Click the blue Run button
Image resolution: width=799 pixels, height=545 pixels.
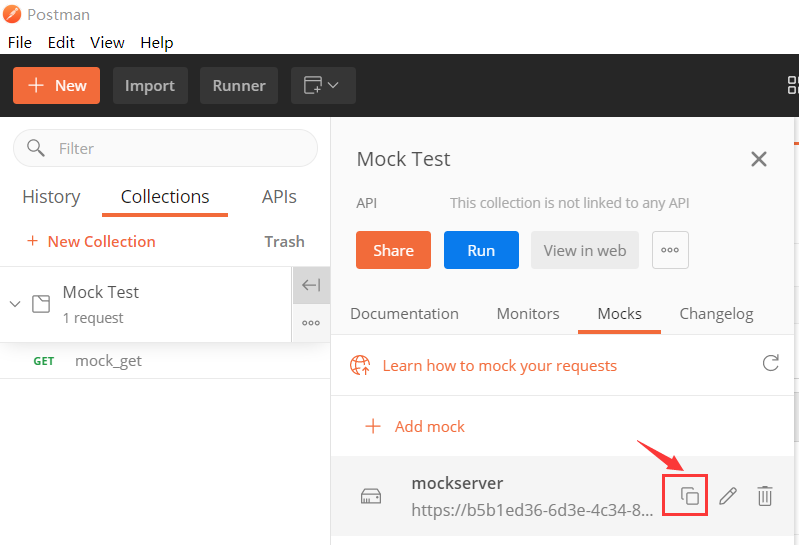click(481, 250)
